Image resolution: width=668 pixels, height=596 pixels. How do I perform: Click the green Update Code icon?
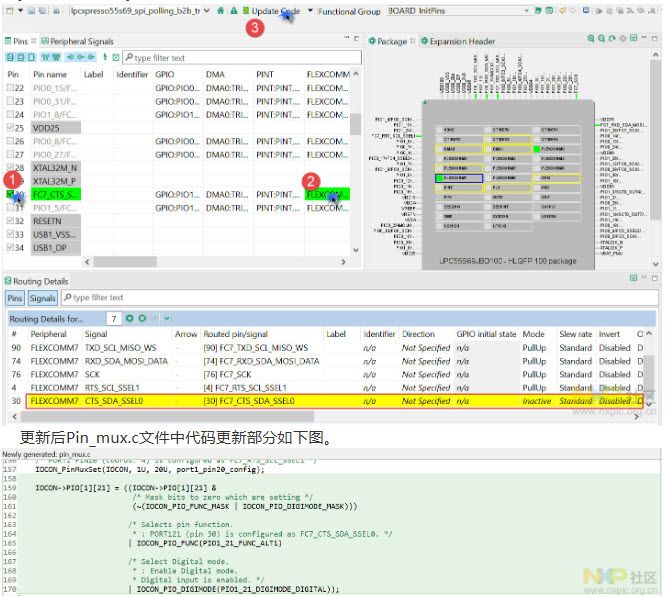coord(246,11)
